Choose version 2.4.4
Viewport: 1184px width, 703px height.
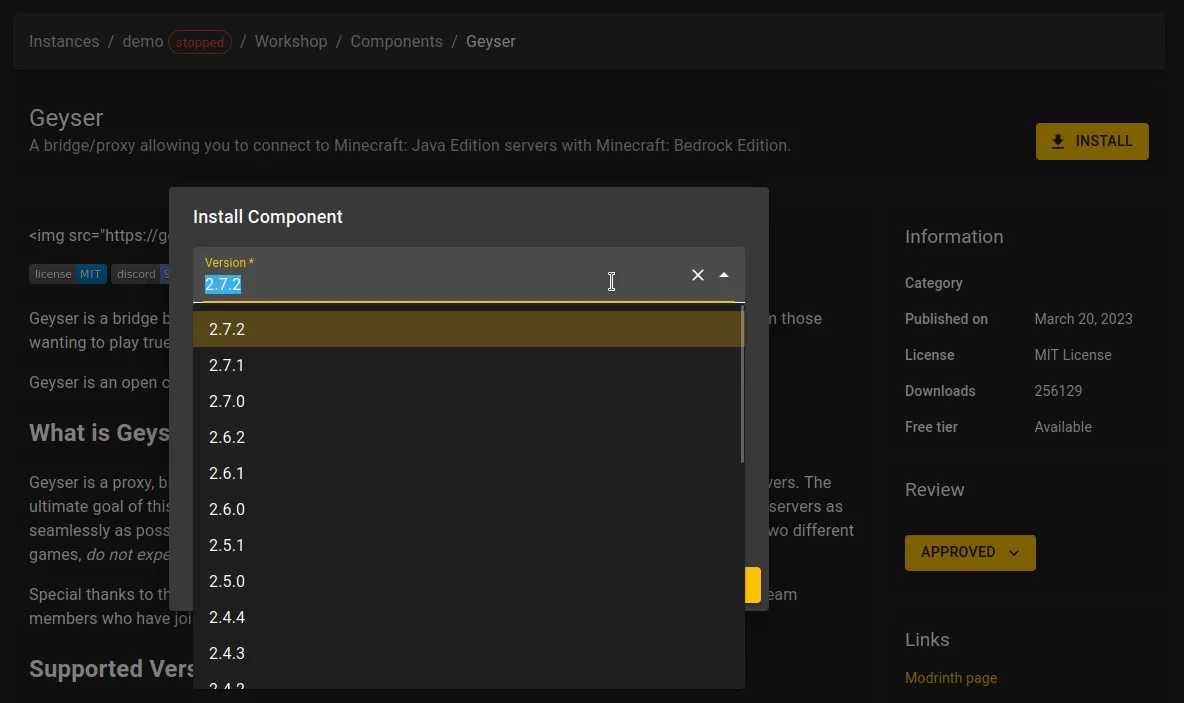(x=467, y=618)
